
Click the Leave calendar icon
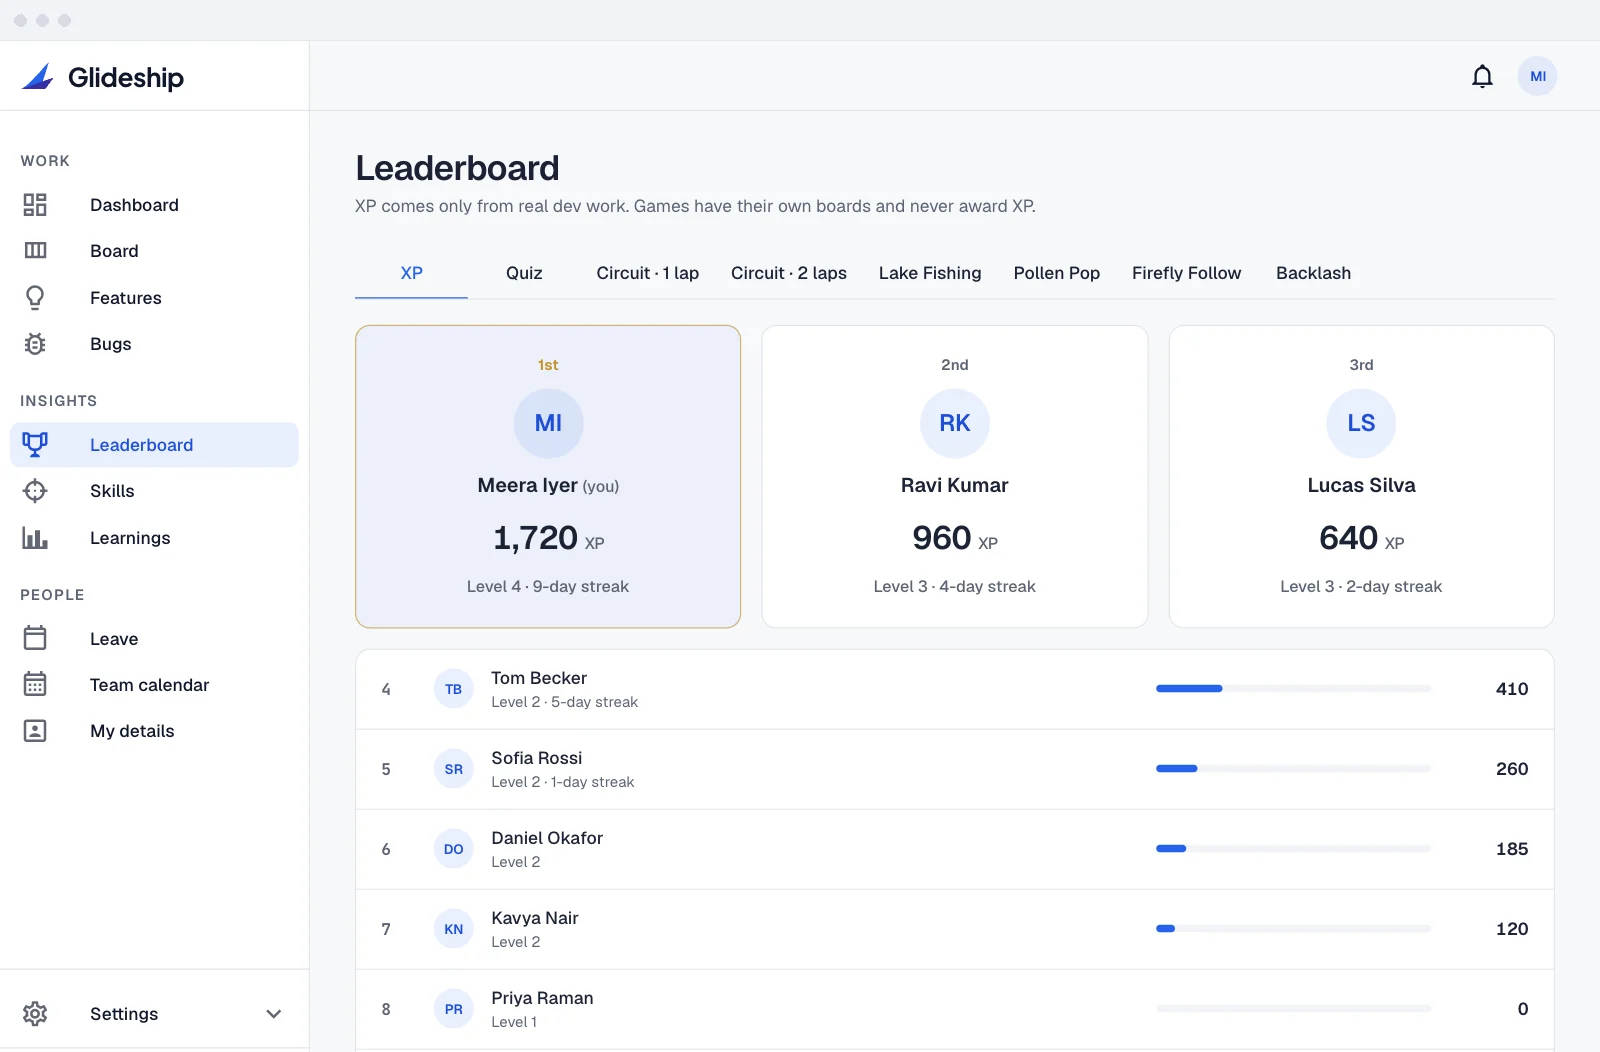click(35, 638)
